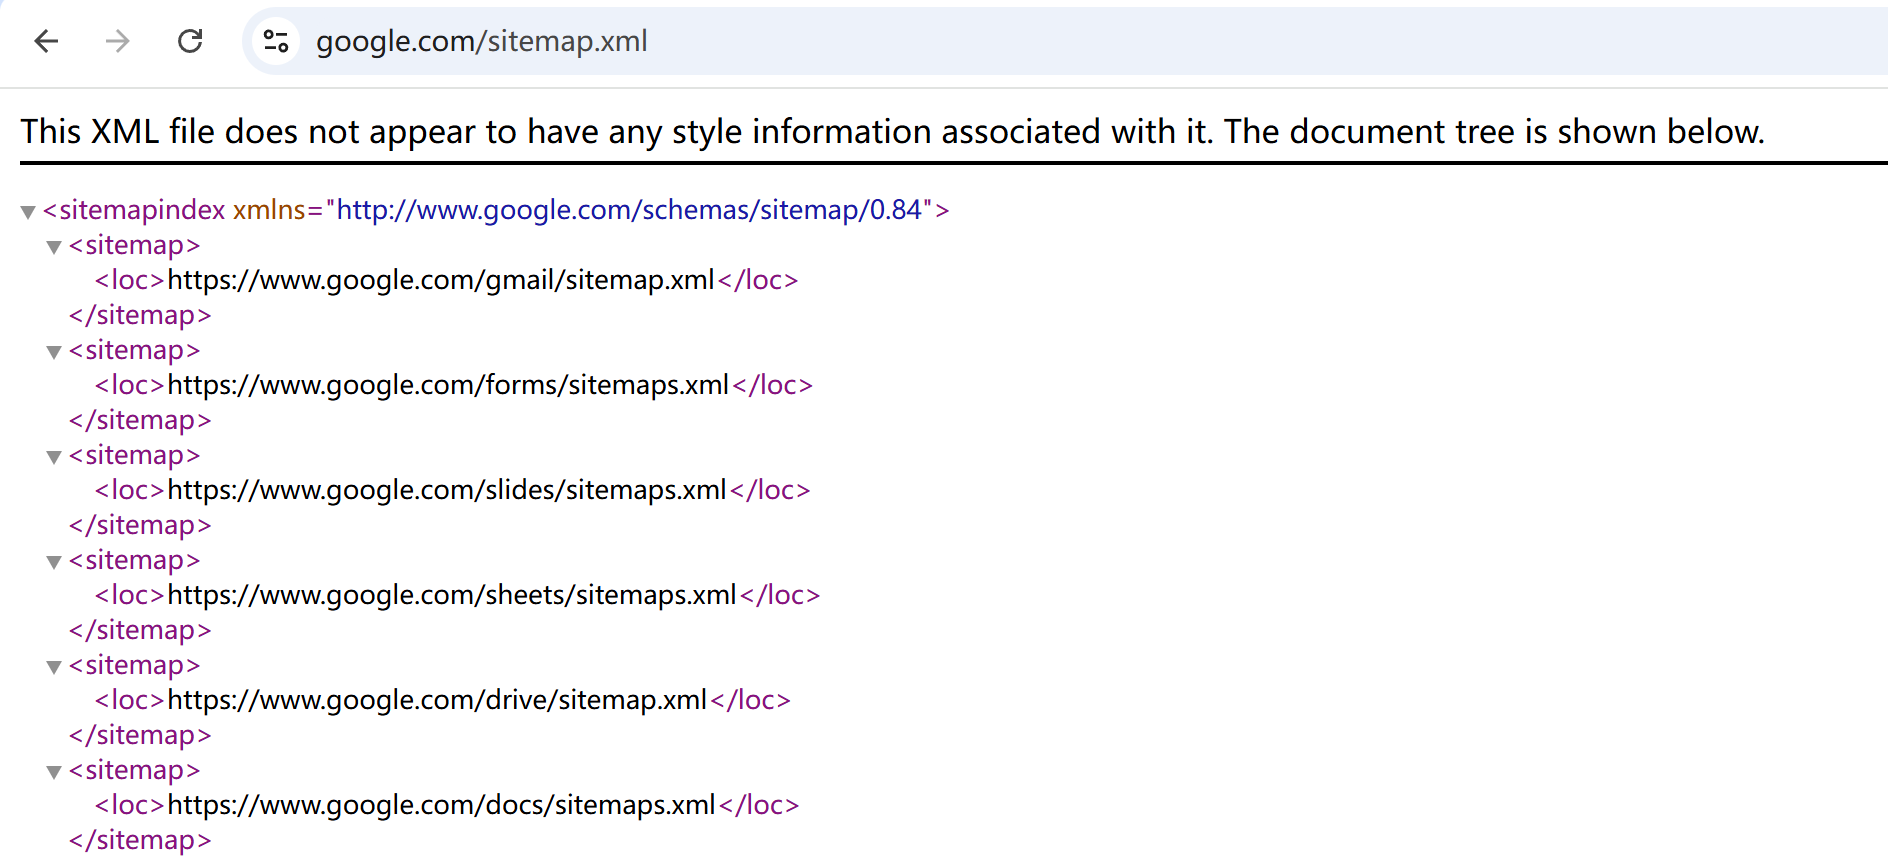1888x861 pixels.
Task: Click the sheets/sitemaps.xml URL text
Action: tap(452, 595)
